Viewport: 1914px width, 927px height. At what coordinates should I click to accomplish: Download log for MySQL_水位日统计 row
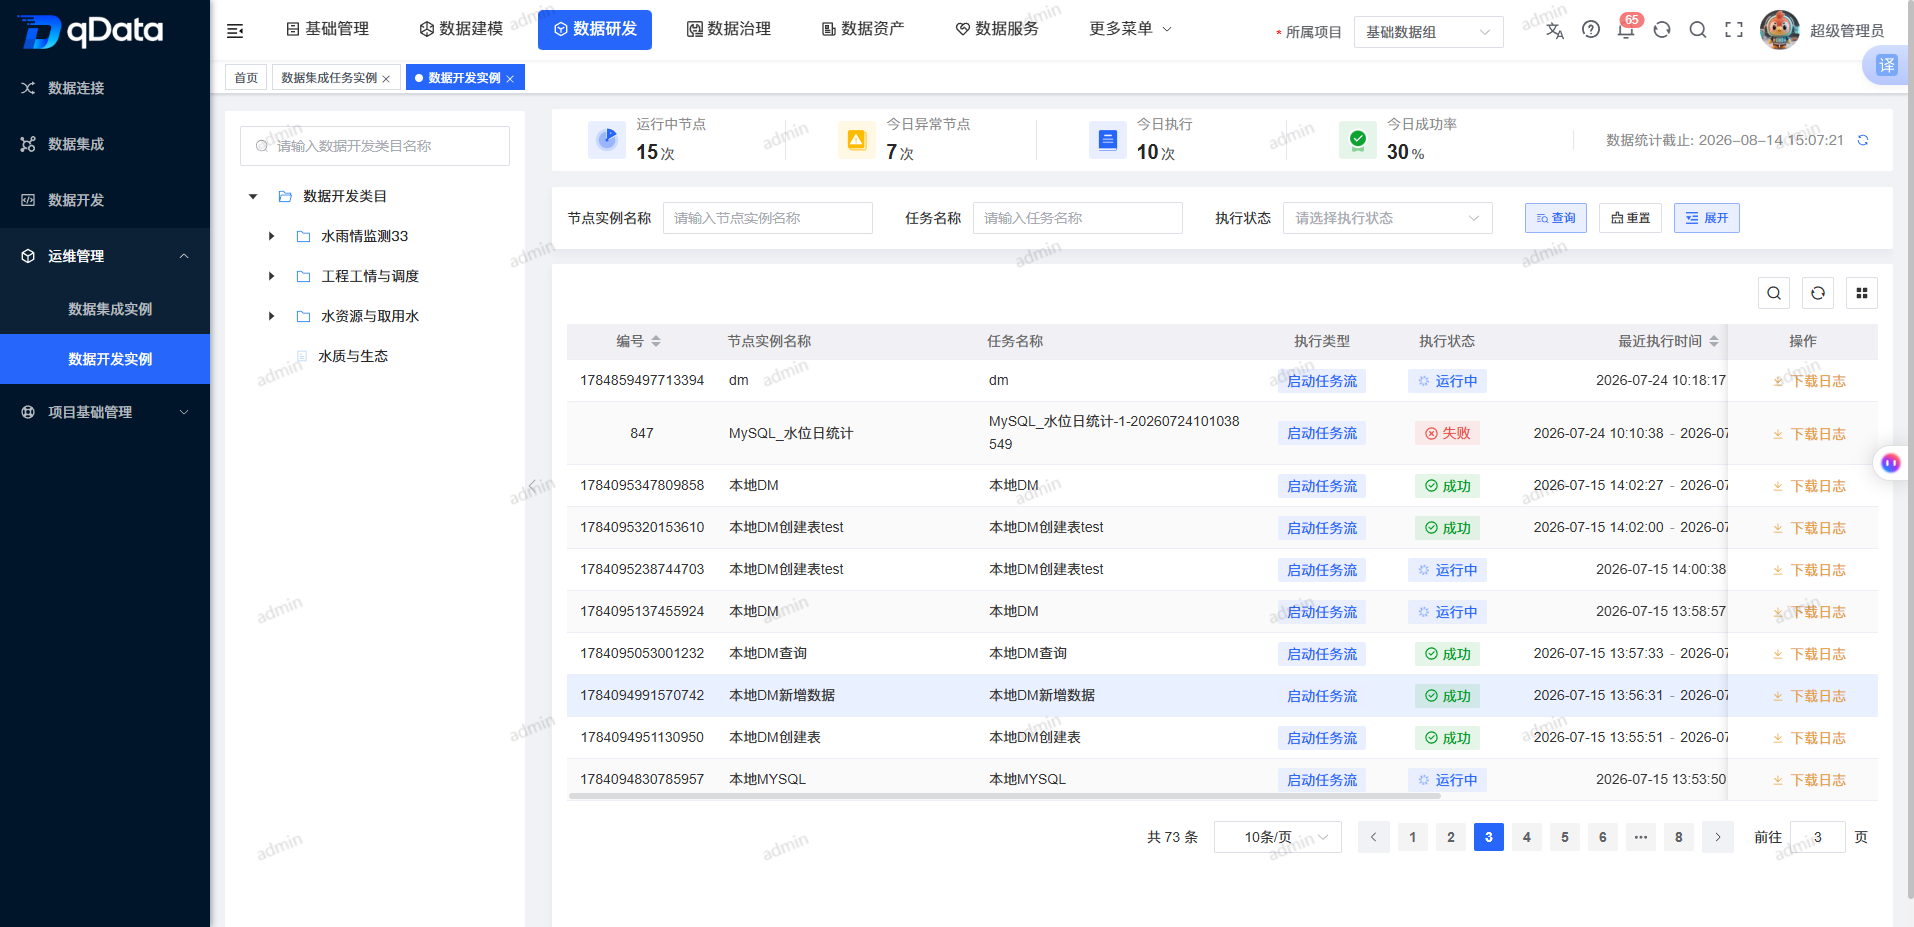pos(1809,434)
